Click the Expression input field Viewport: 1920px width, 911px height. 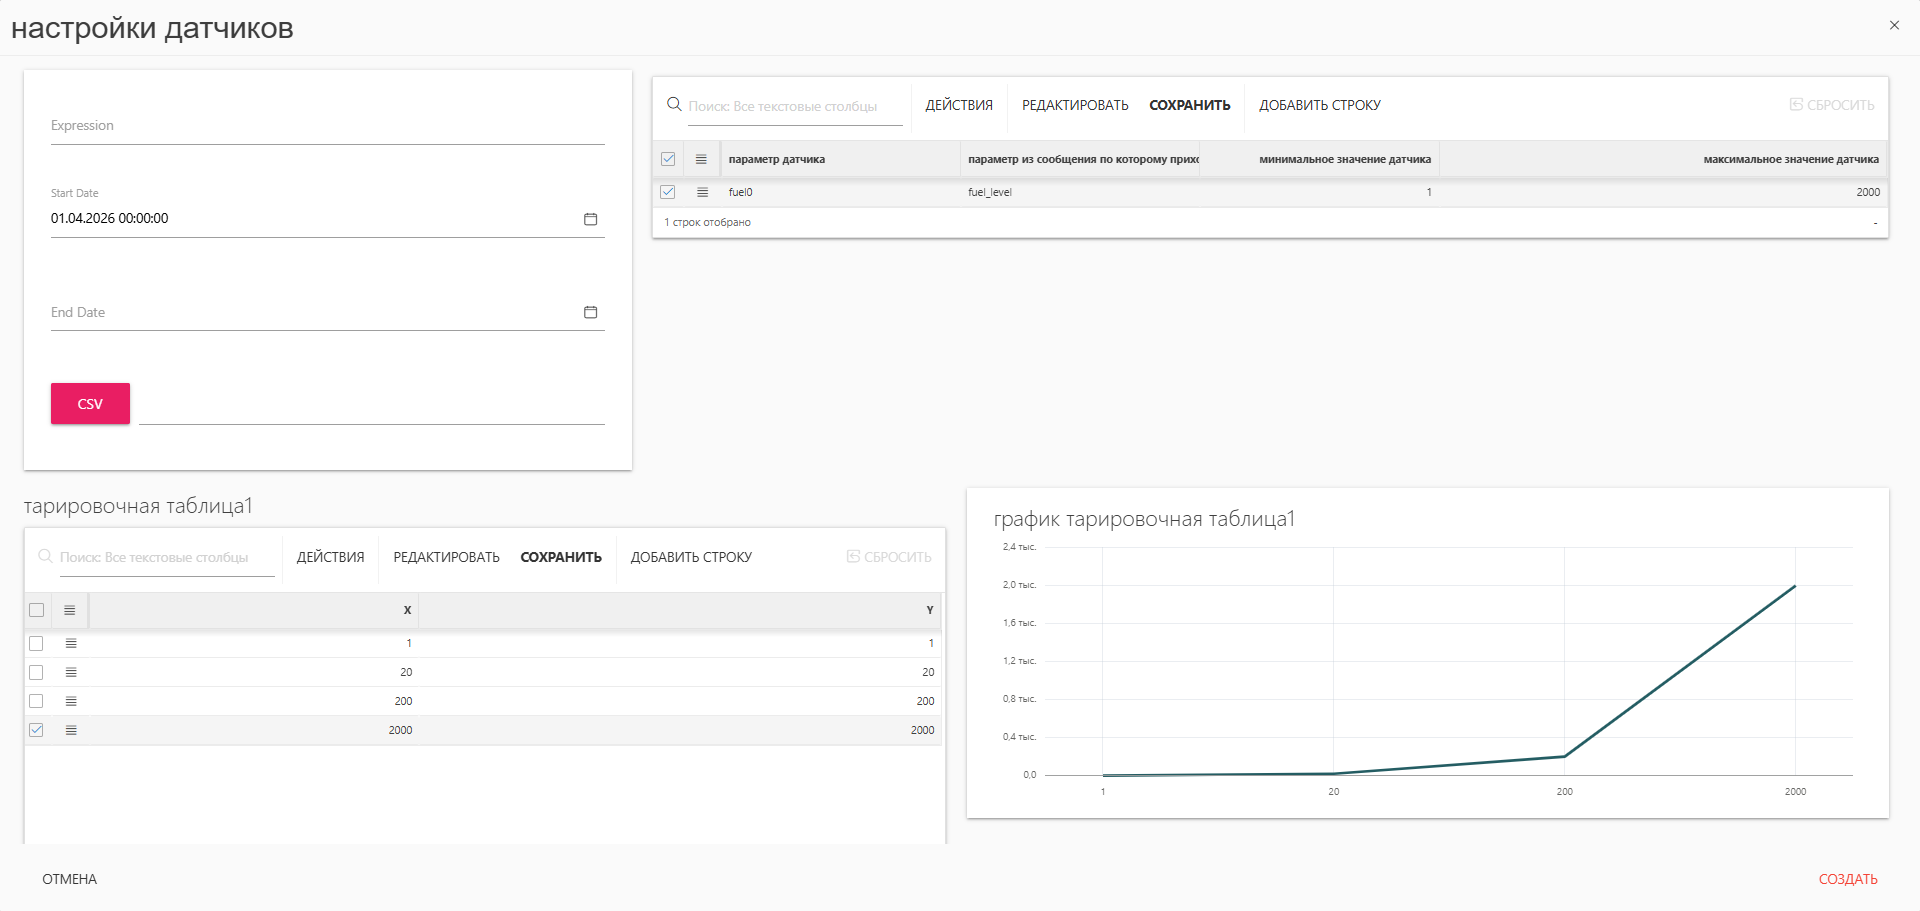[327, 127]
